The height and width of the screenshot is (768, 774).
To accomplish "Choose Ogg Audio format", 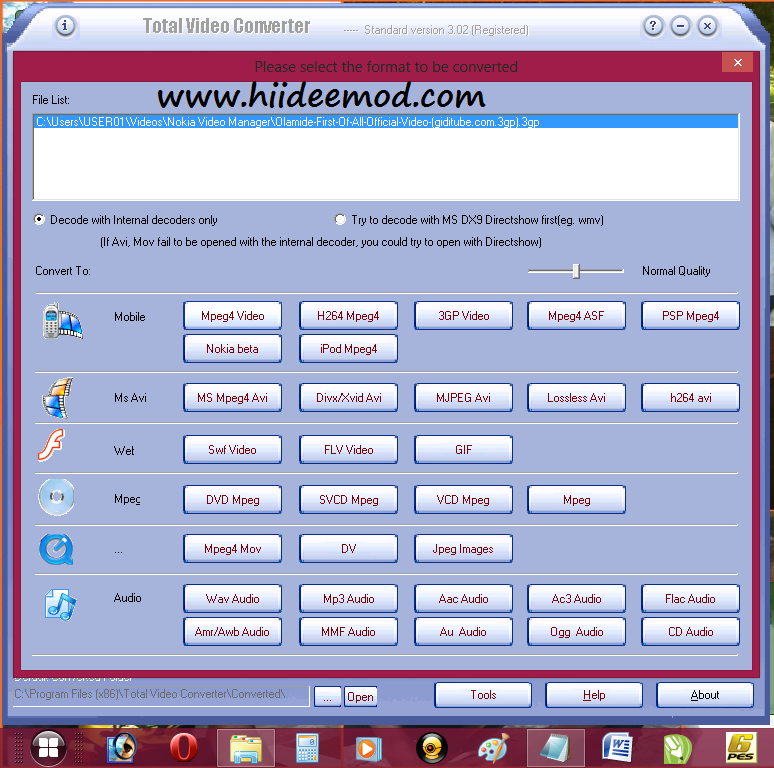I will (576, 632).
